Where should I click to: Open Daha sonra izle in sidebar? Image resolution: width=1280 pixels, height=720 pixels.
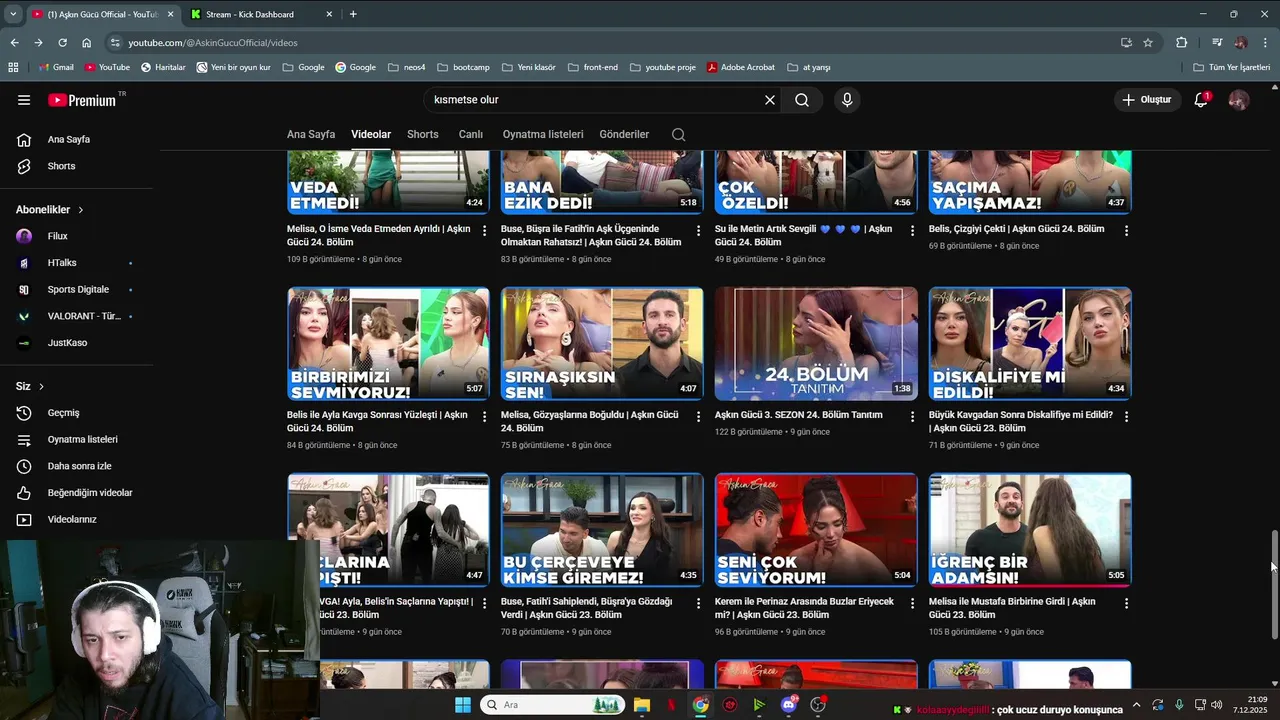[79, 466]
